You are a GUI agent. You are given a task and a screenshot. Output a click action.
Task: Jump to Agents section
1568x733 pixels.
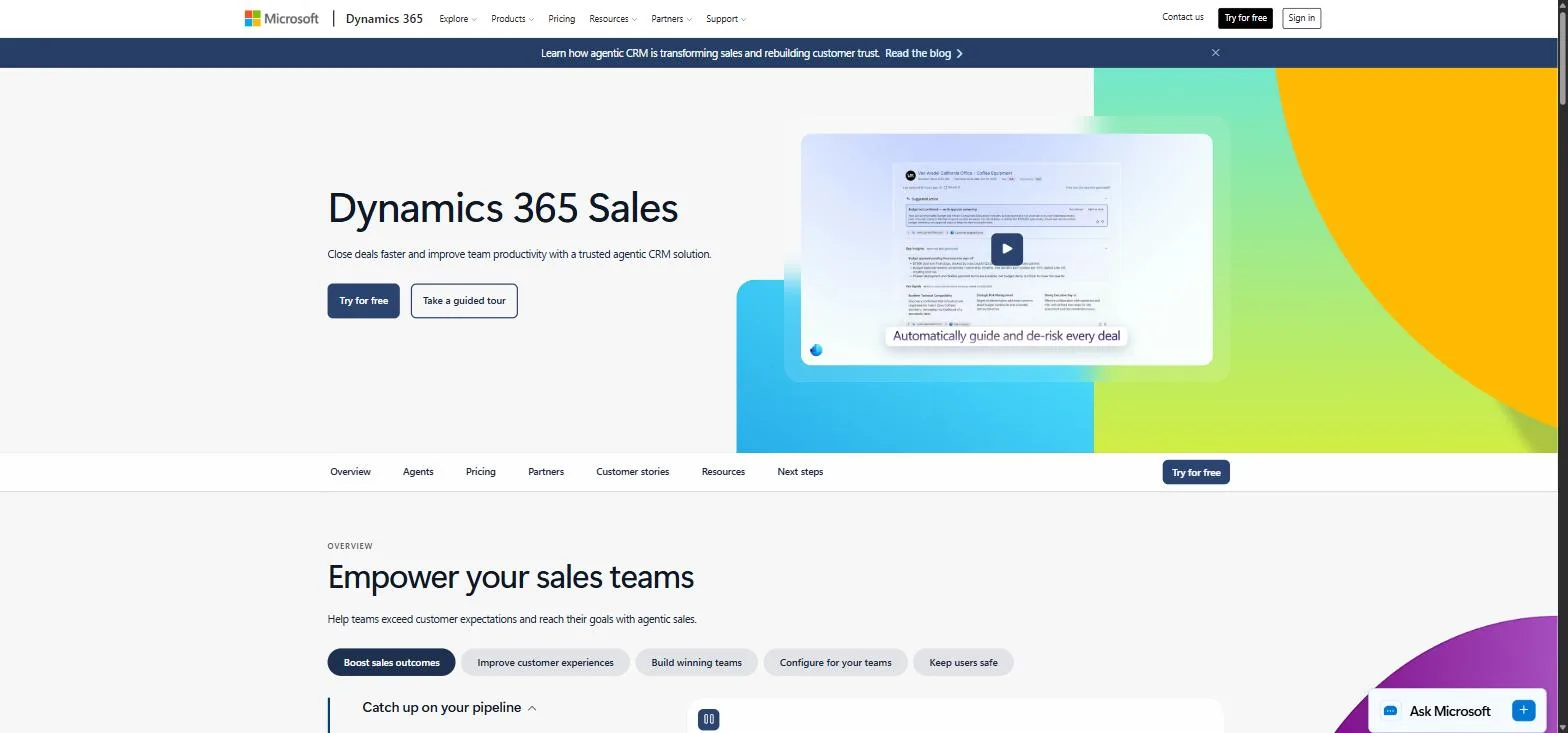(418, 472)
